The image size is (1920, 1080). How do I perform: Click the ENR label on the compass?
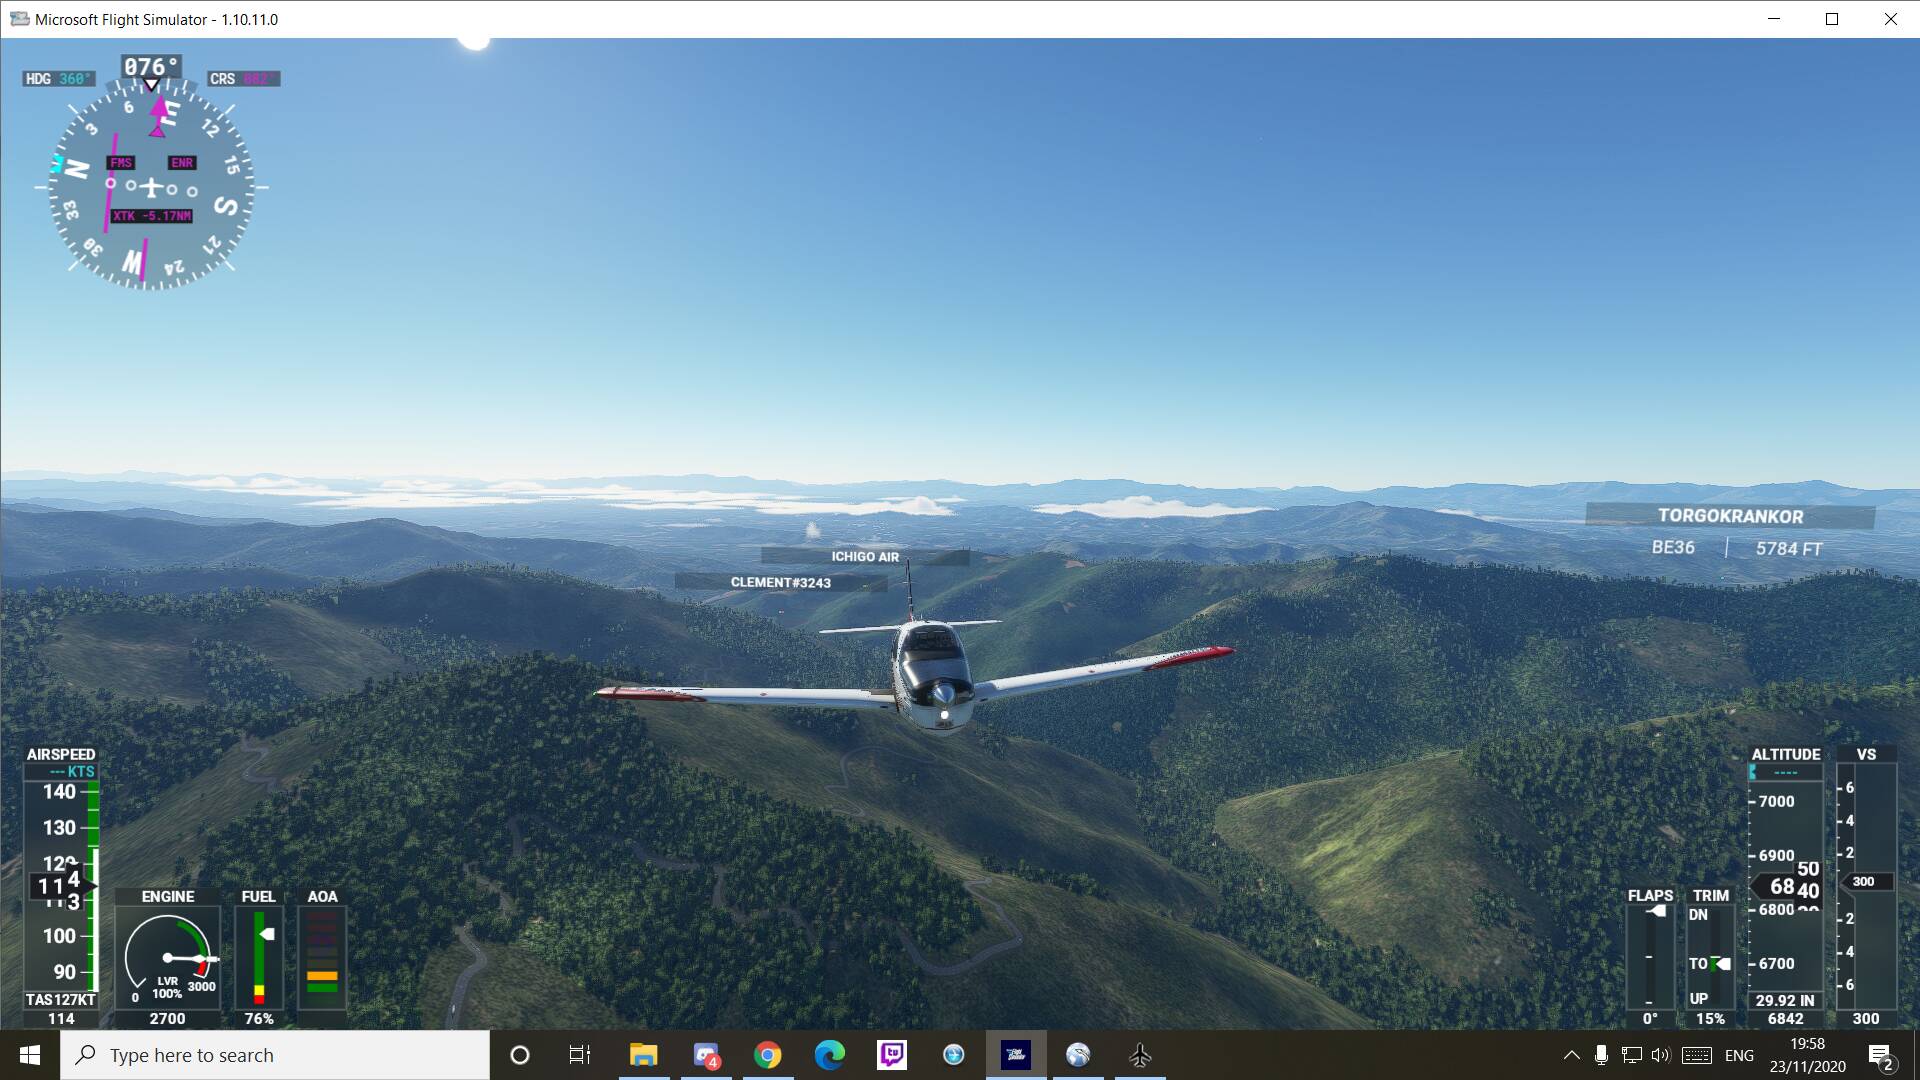coord(182,163)
